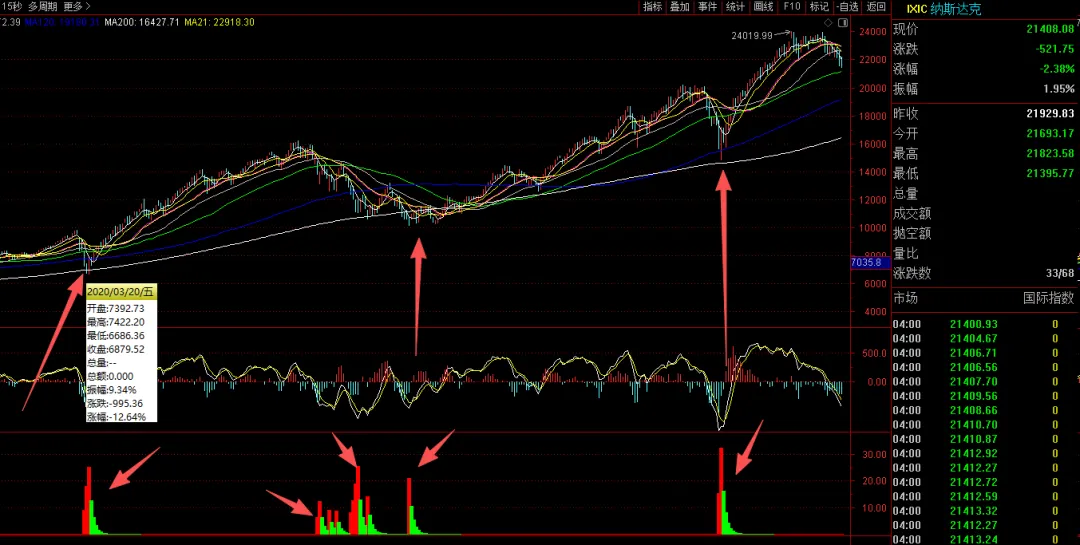Click the 24000 price axis label

pos(872,32)
